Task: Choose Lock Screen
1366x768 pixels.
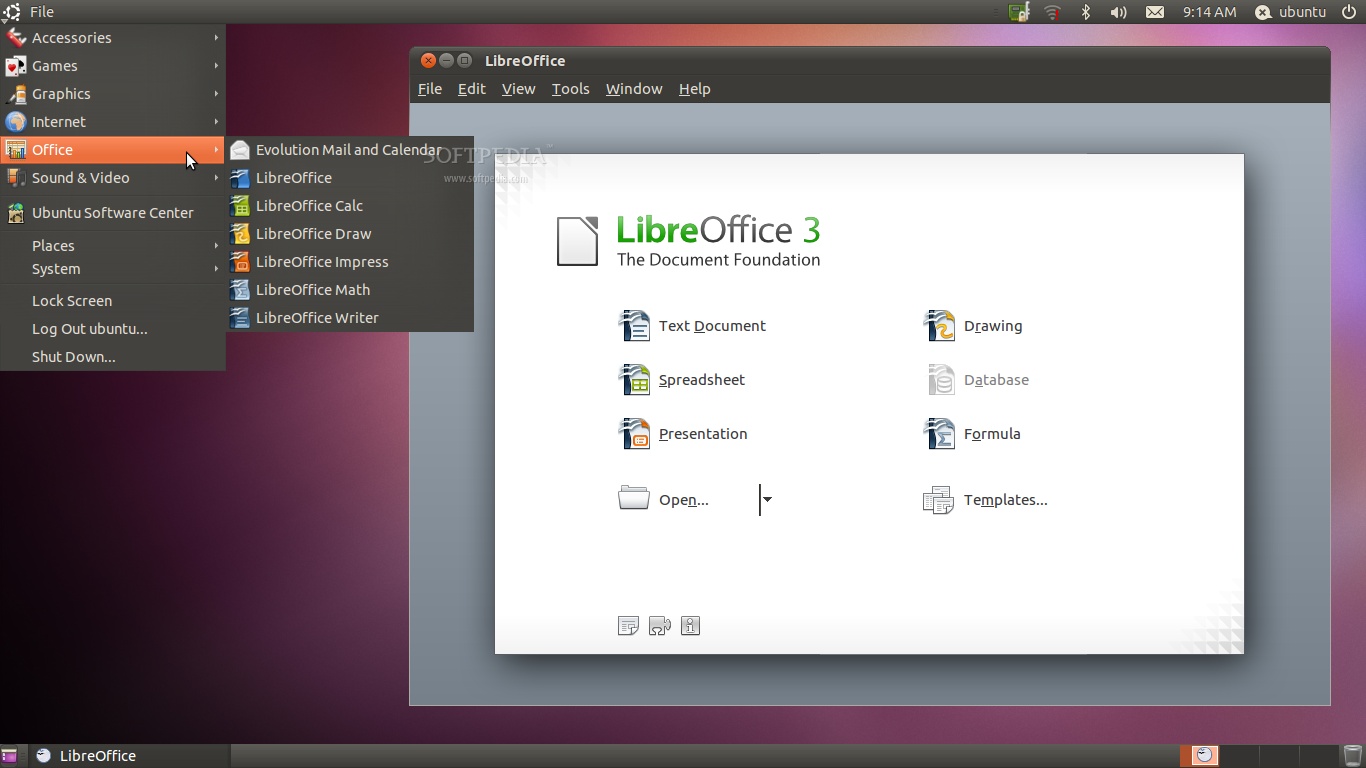Action: pos(113,301)
